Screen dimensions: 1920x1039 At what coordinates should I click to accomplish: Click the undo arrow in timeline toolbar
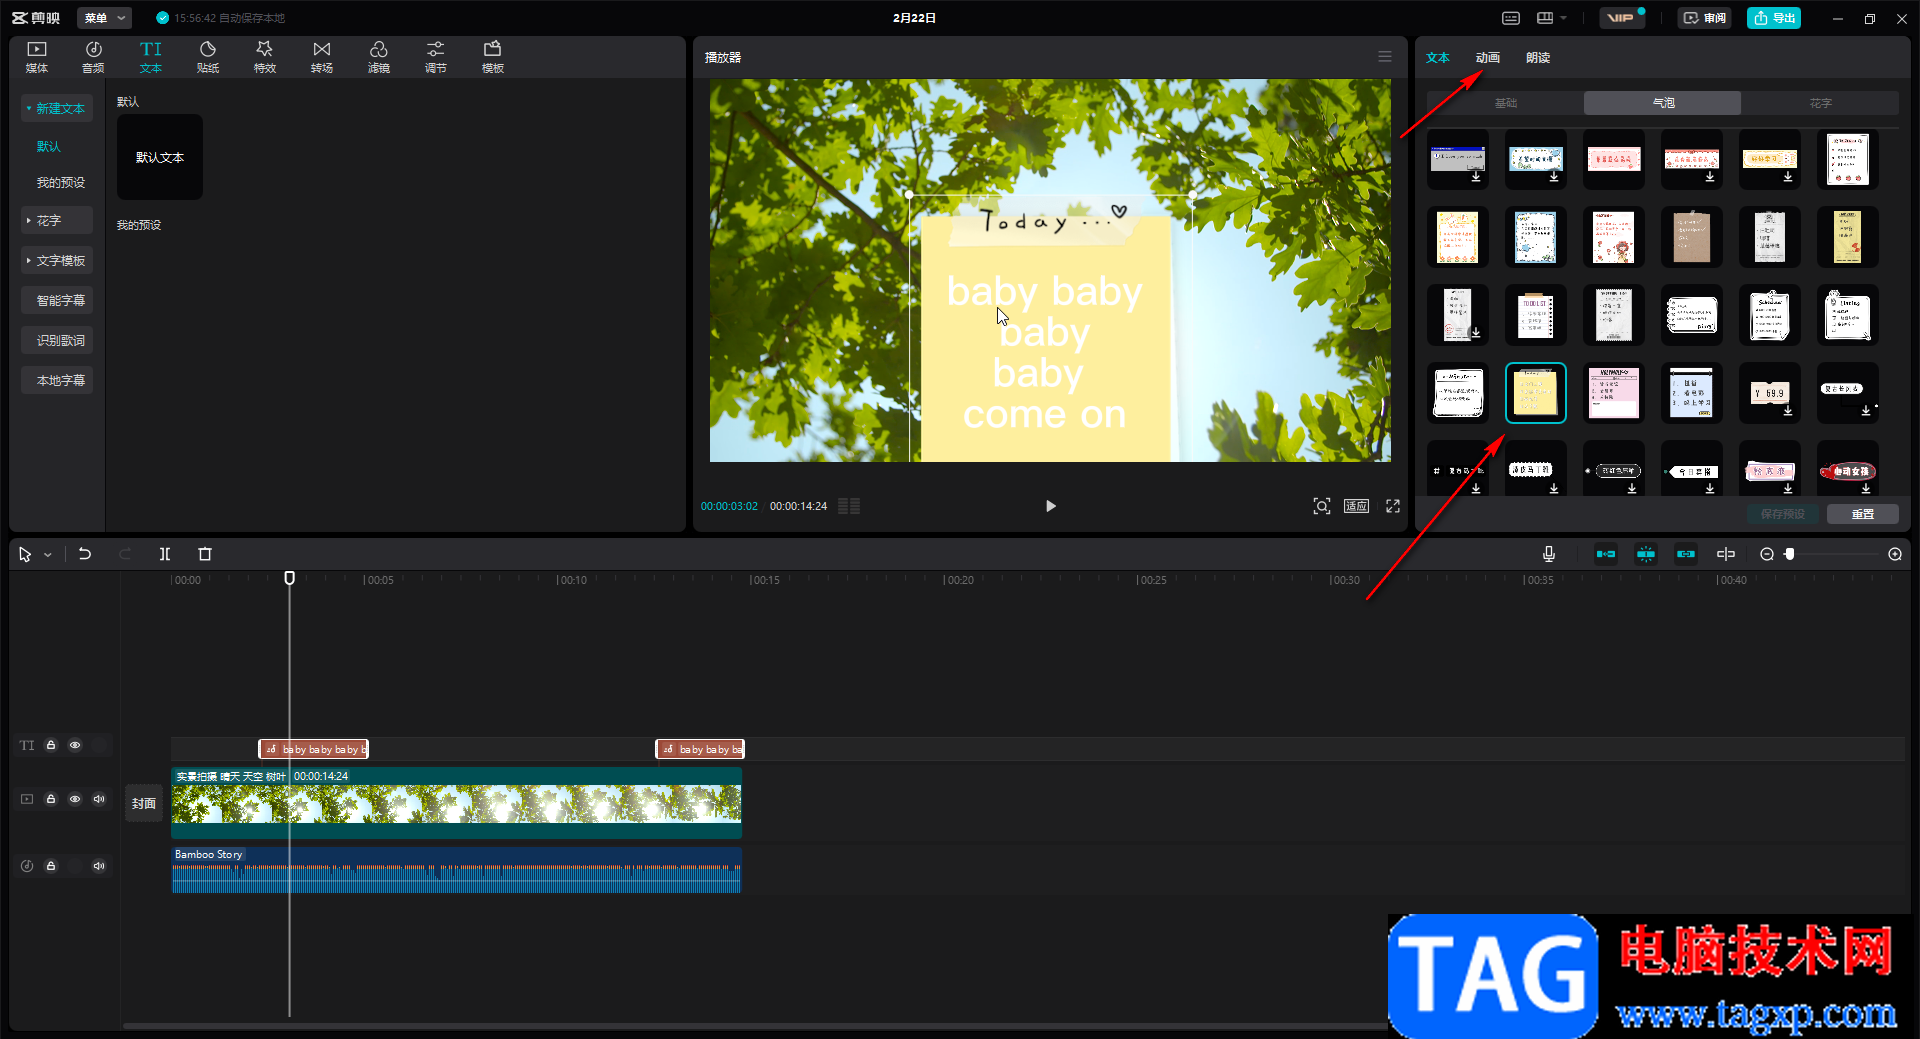85,554
